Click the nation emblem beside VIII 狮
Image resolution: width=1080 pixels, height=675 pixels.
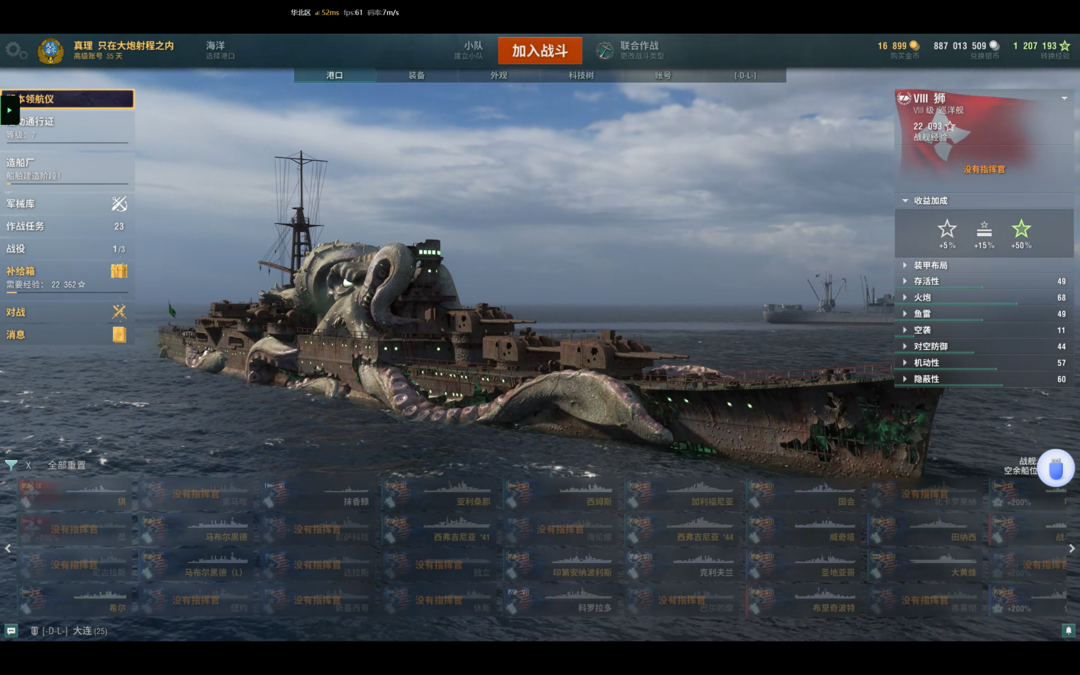point(904,98)
